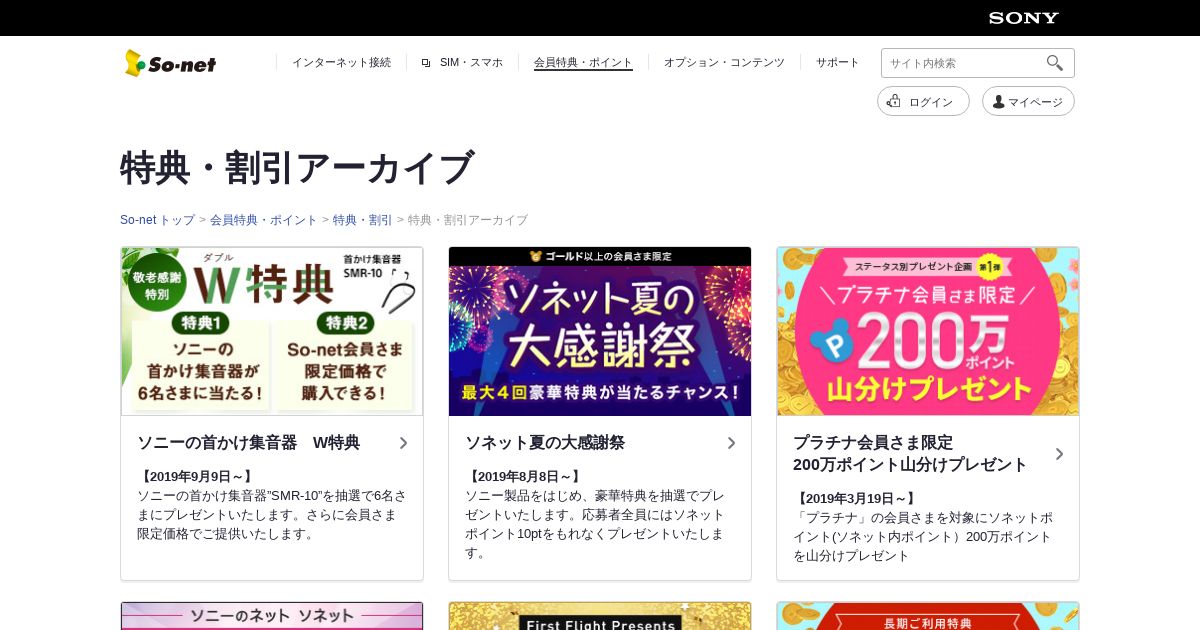Go to So-net トップ breadcrumb link
Image resolution: width=1200 pixels, height=630 pixels.
pos(157,220)
